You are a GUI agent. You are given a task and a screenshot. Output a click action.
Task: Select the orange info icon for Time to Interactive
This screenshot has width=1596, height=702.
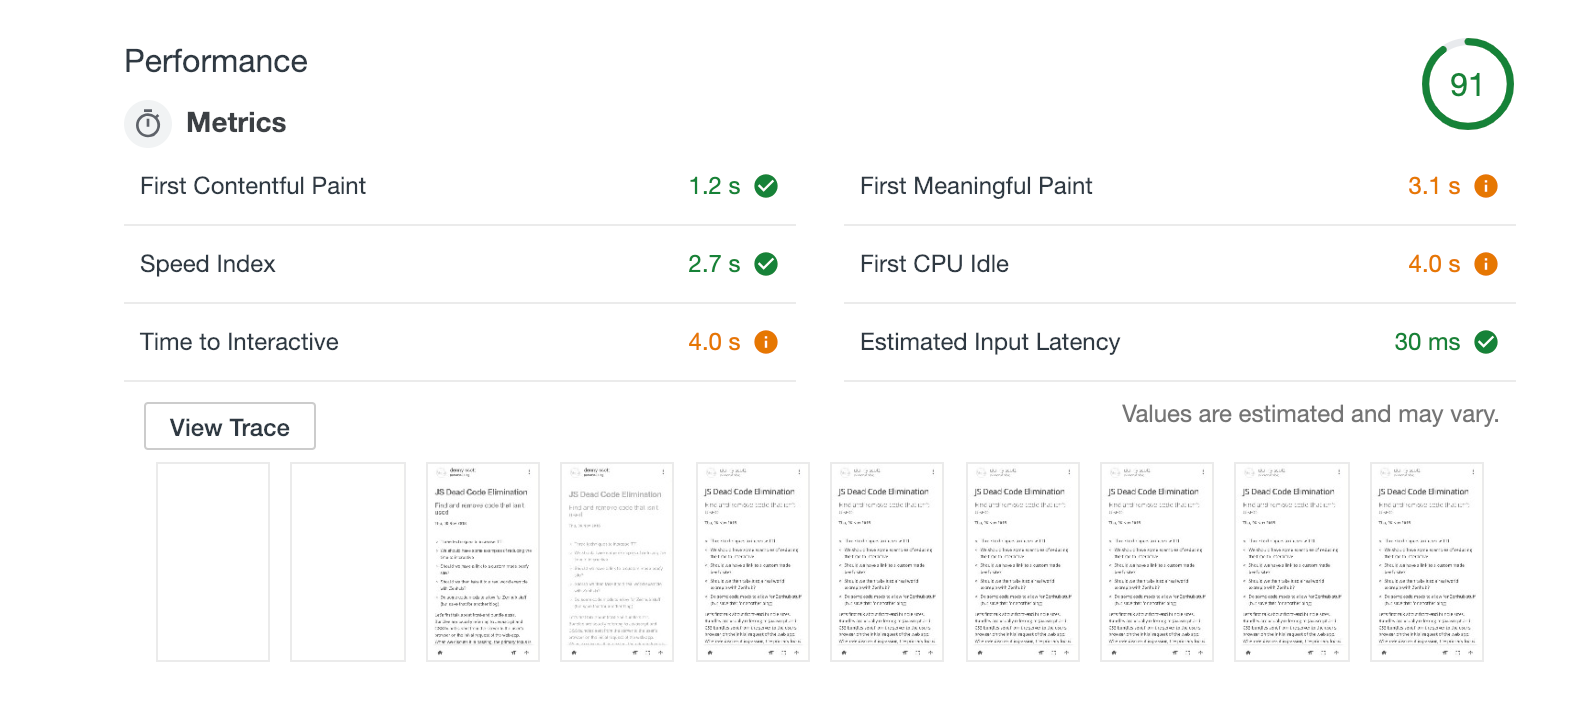[x=764, y=341]
